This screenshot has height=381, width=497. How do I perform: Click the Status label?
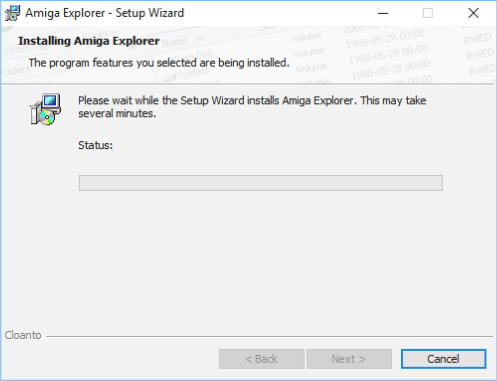tap(95, 145)
